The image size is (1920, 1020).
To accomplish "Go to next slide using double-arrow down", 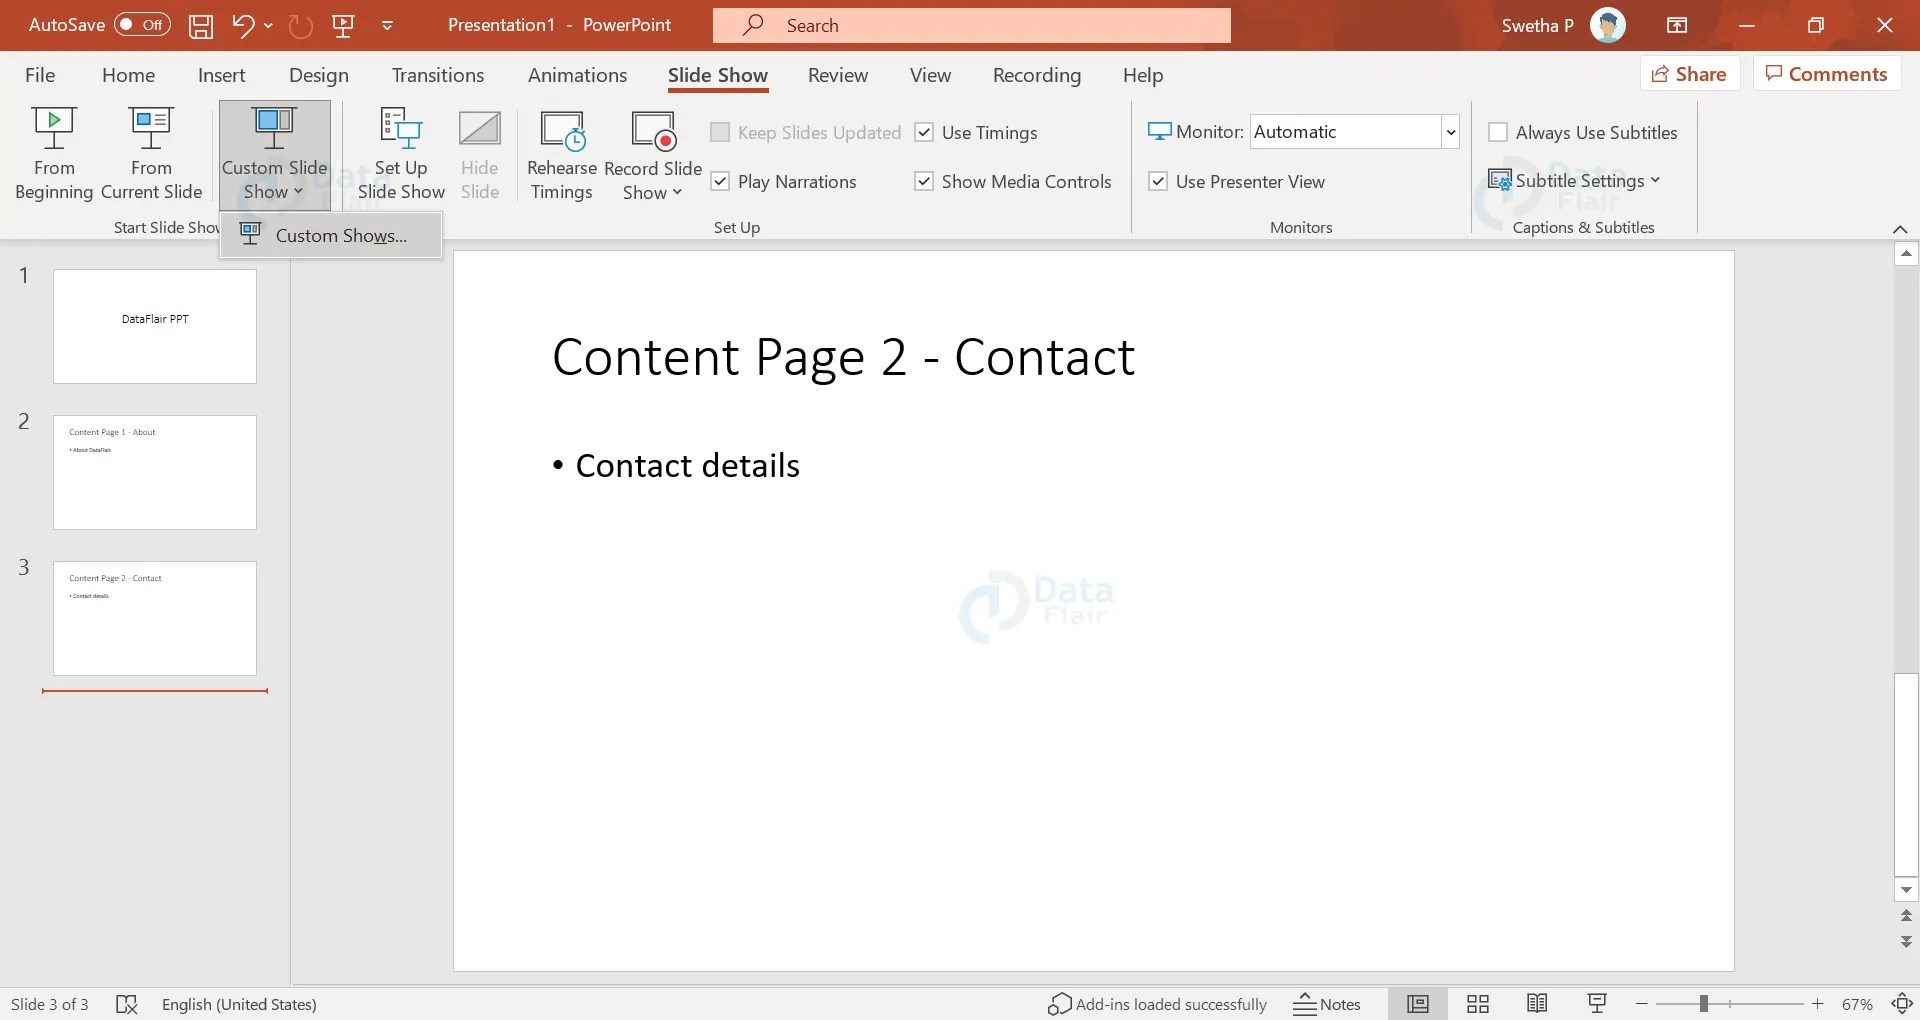I will (1906, 941).
